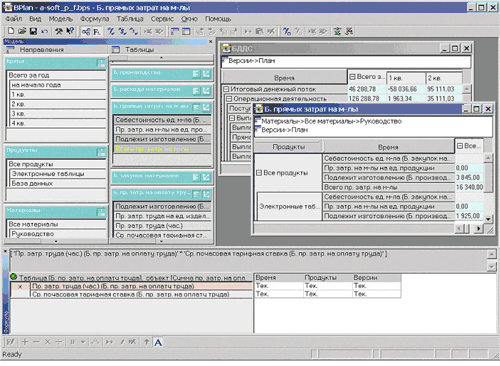This screenshot has height=366, width=500.
Task: Open the Сервис menu
Action: coord(162,19)
